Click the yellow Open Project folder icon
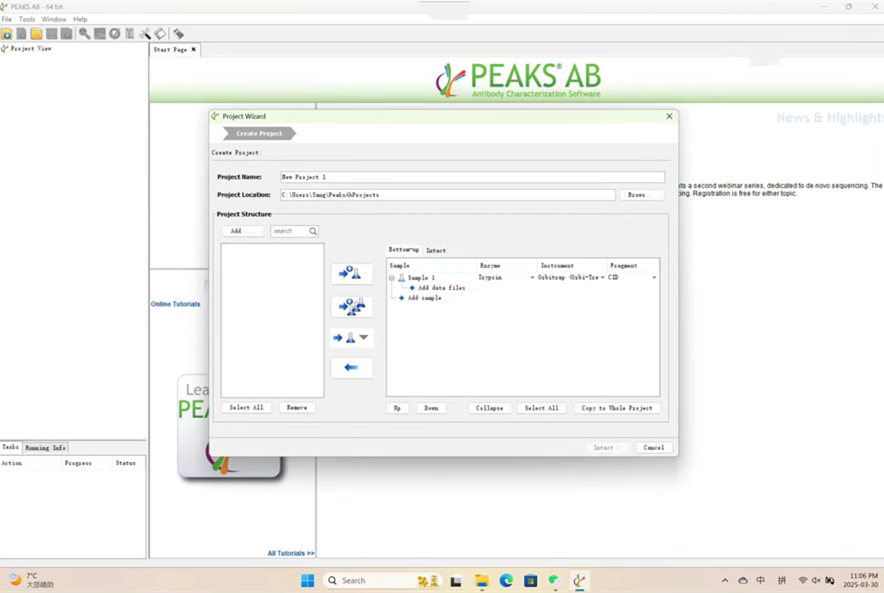This screenshot has width=884, height=593. 36,34
